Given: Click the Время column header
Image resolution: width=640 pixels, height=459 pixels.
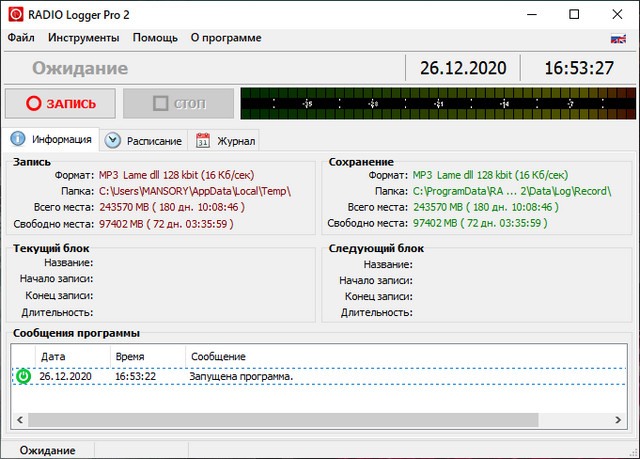Looking at the screenshot, I should pos(129,356).
